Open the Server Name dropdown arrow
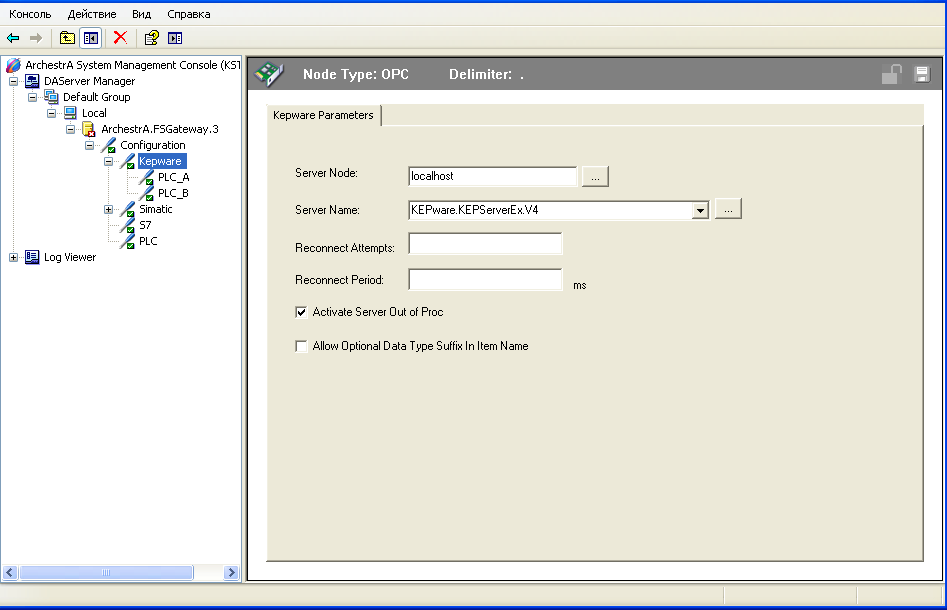The image size is (947, 610). click(700, 210)
